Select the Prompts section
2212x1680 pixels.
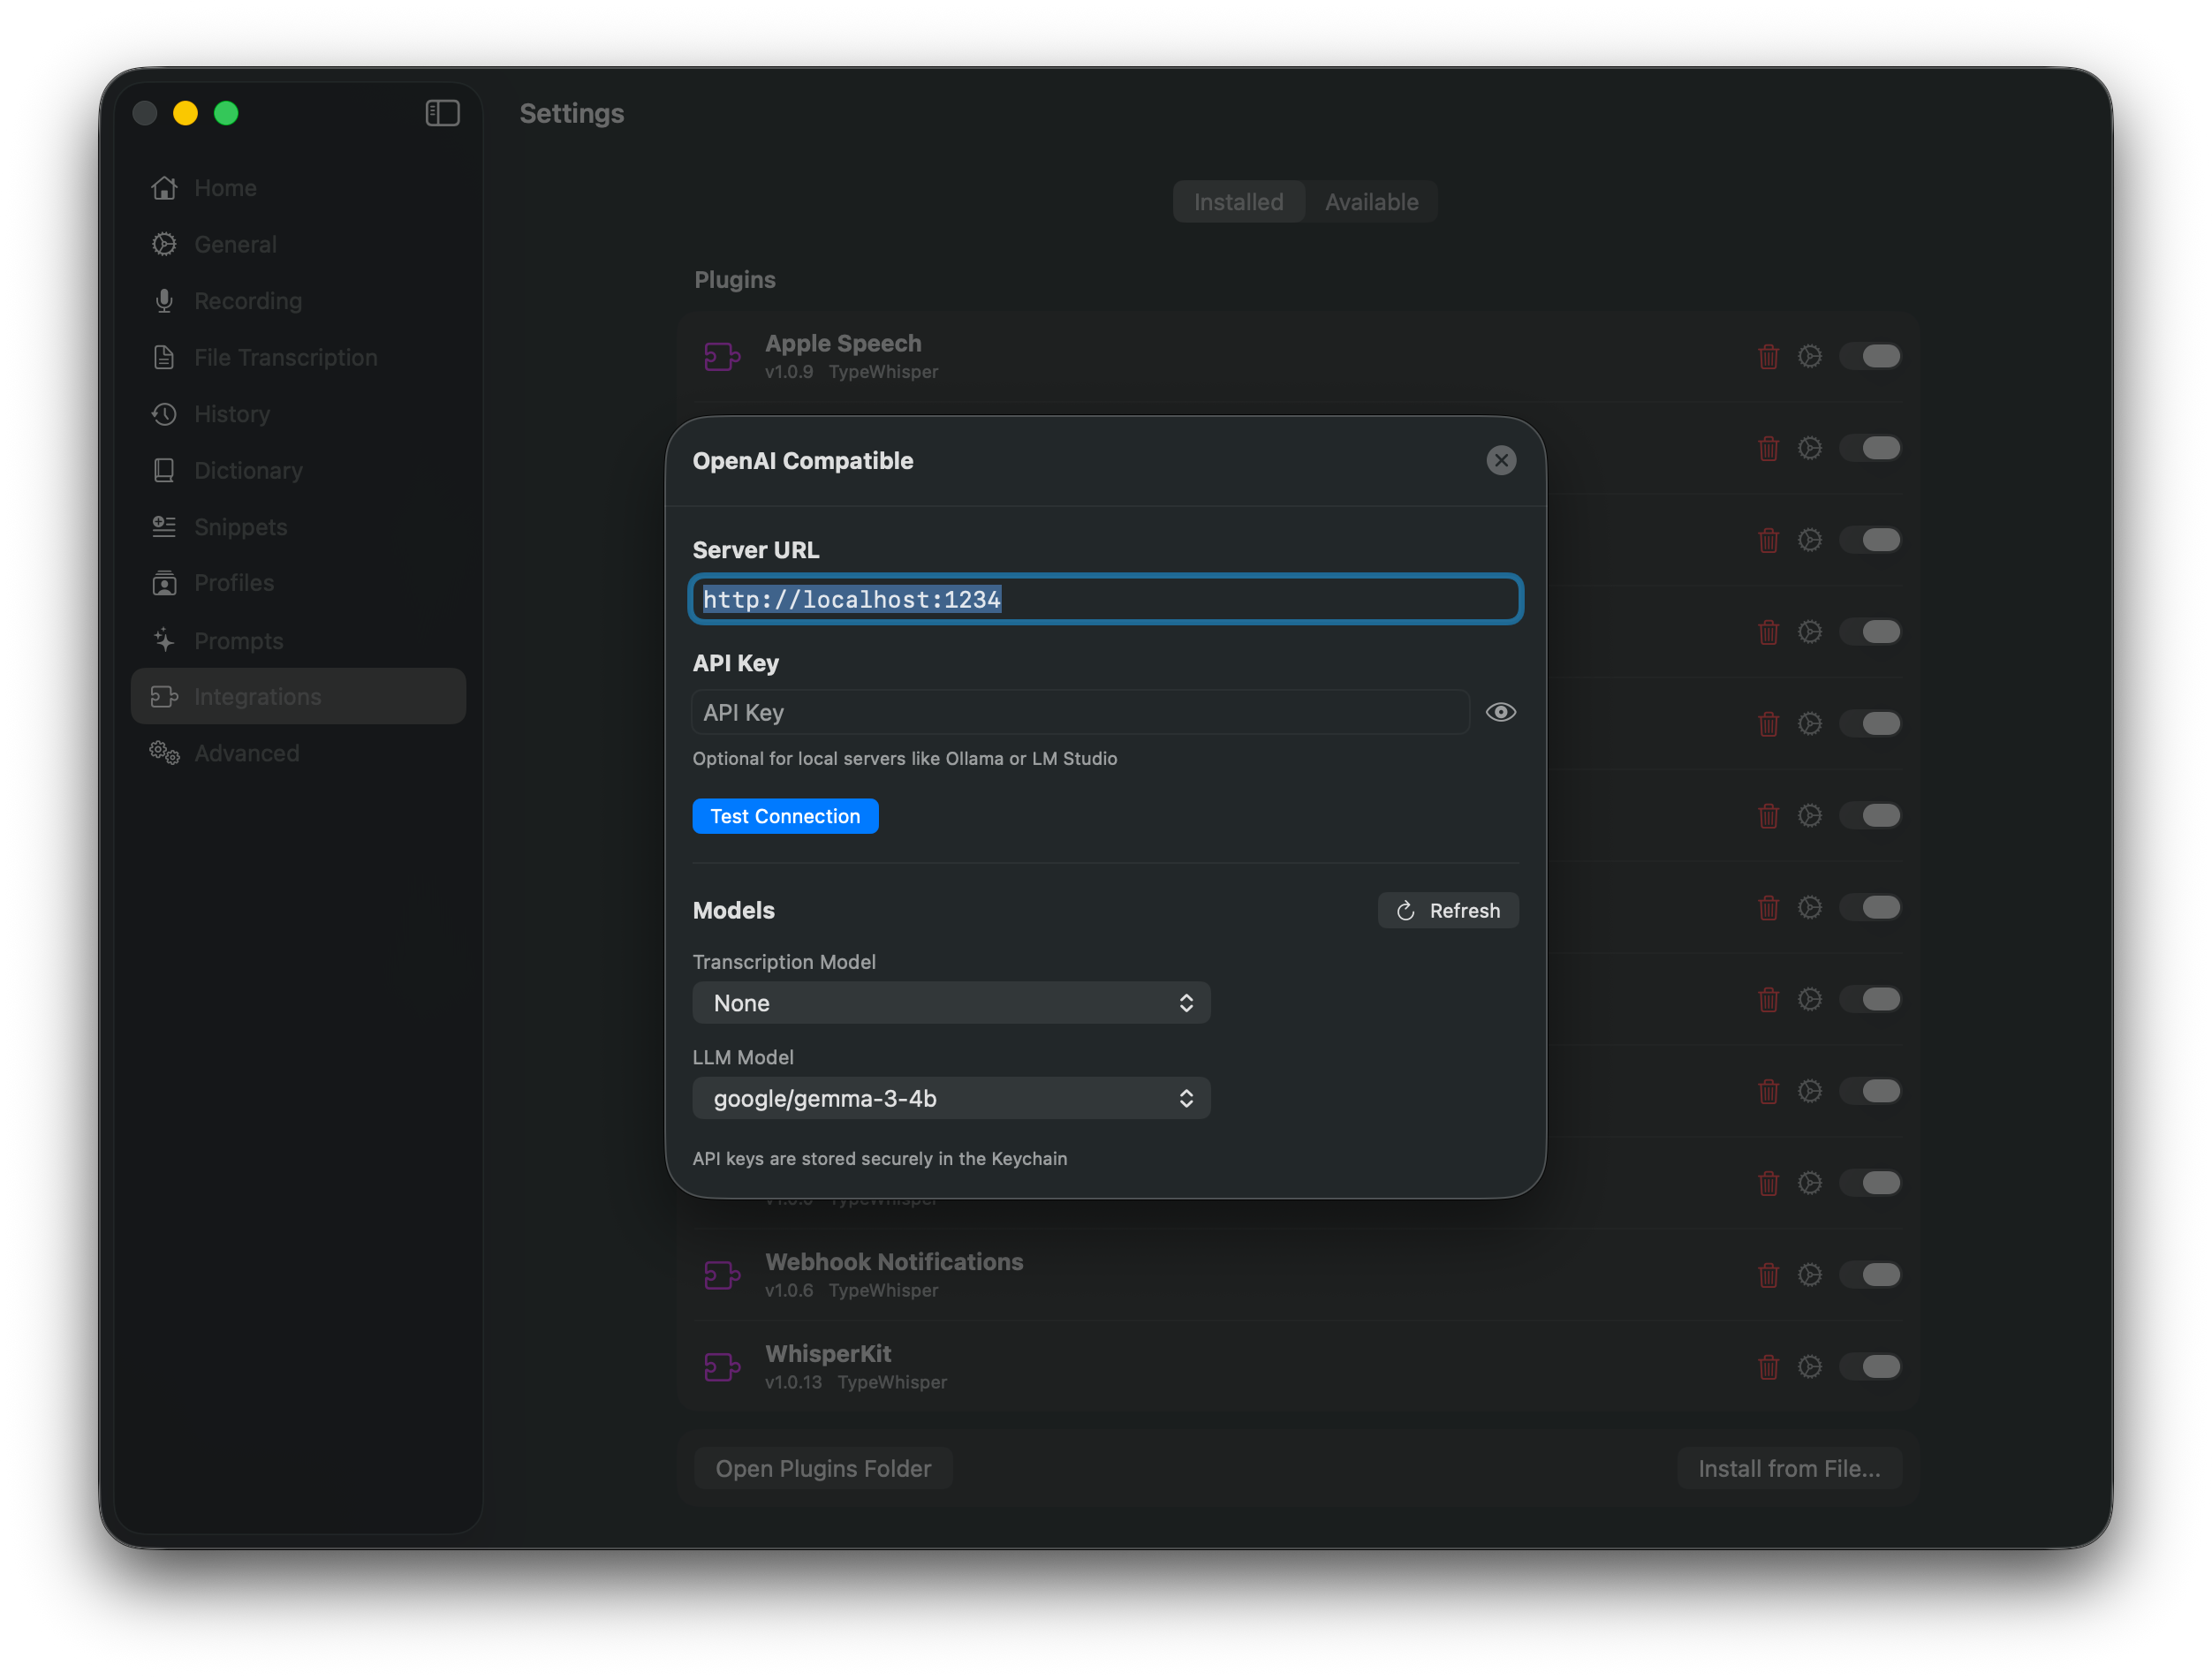239,640
